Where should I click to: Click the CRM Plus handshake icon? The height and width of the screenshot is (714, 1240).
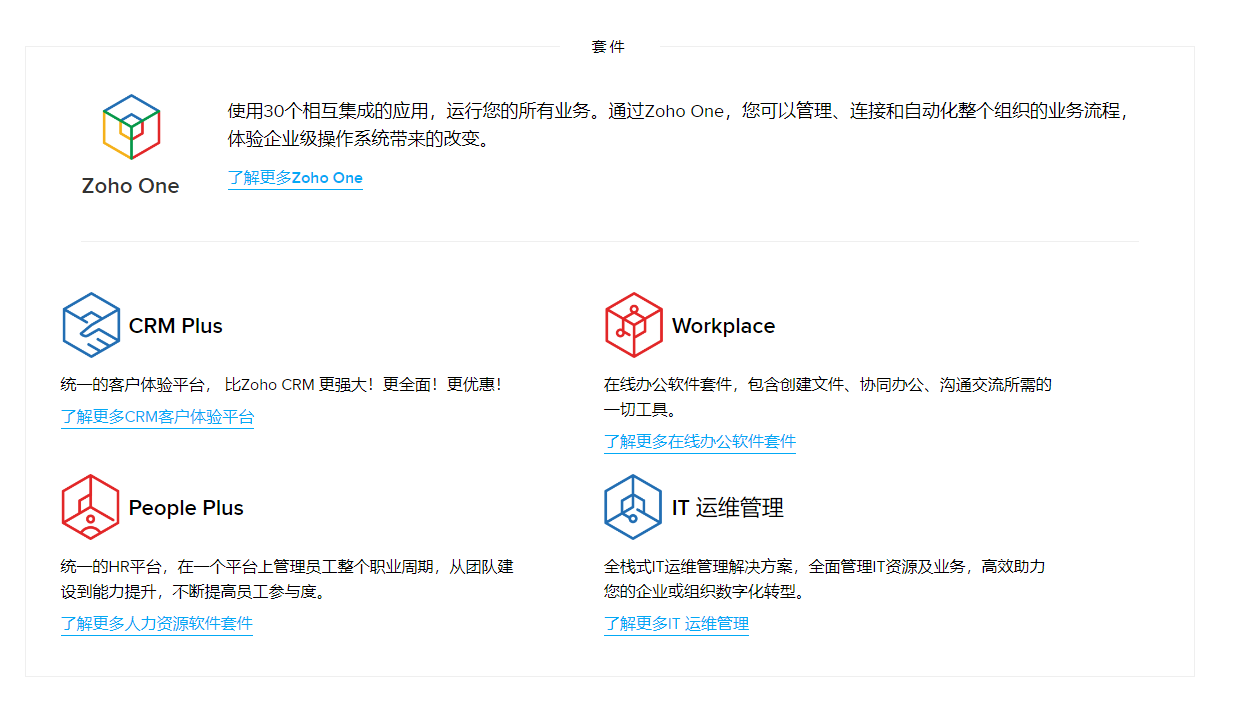click(x=91, y=325)
